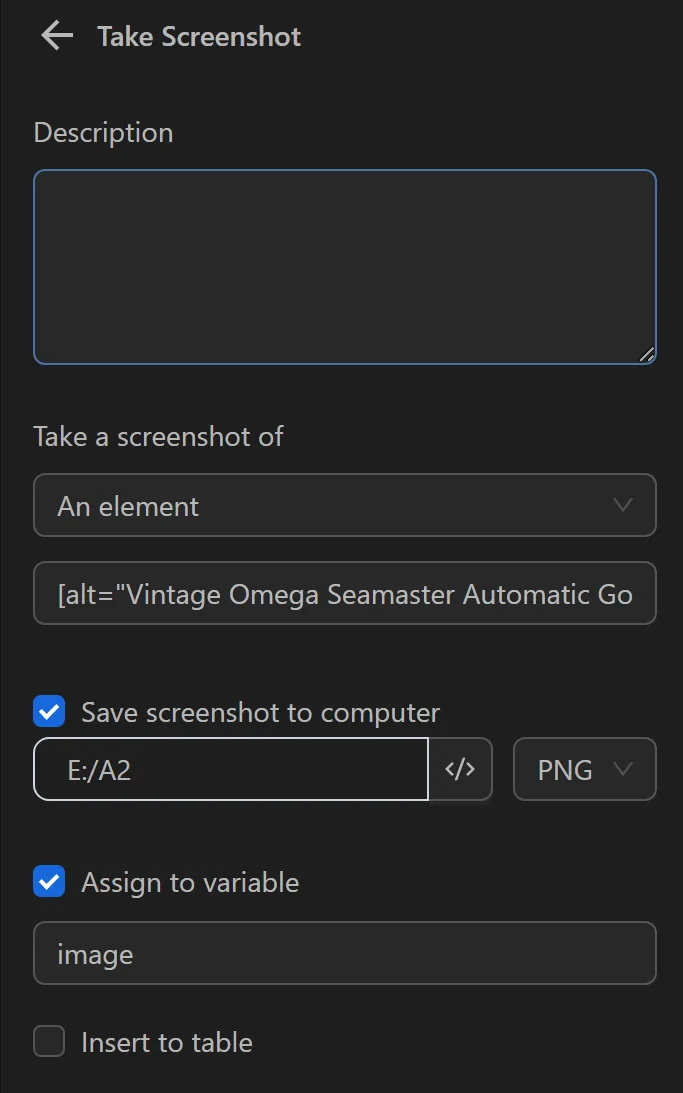
Task: Enable the Insert to table checkbox
Action: pos(48,1041)
